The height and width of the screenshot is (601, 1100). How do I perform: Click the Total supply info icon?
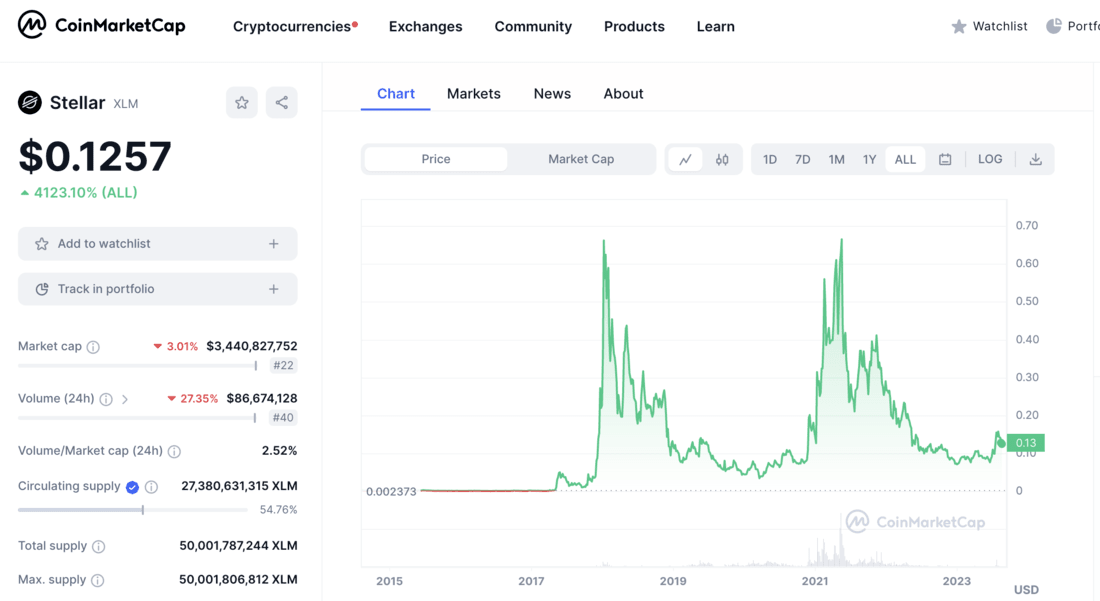[x=99, y=547]
